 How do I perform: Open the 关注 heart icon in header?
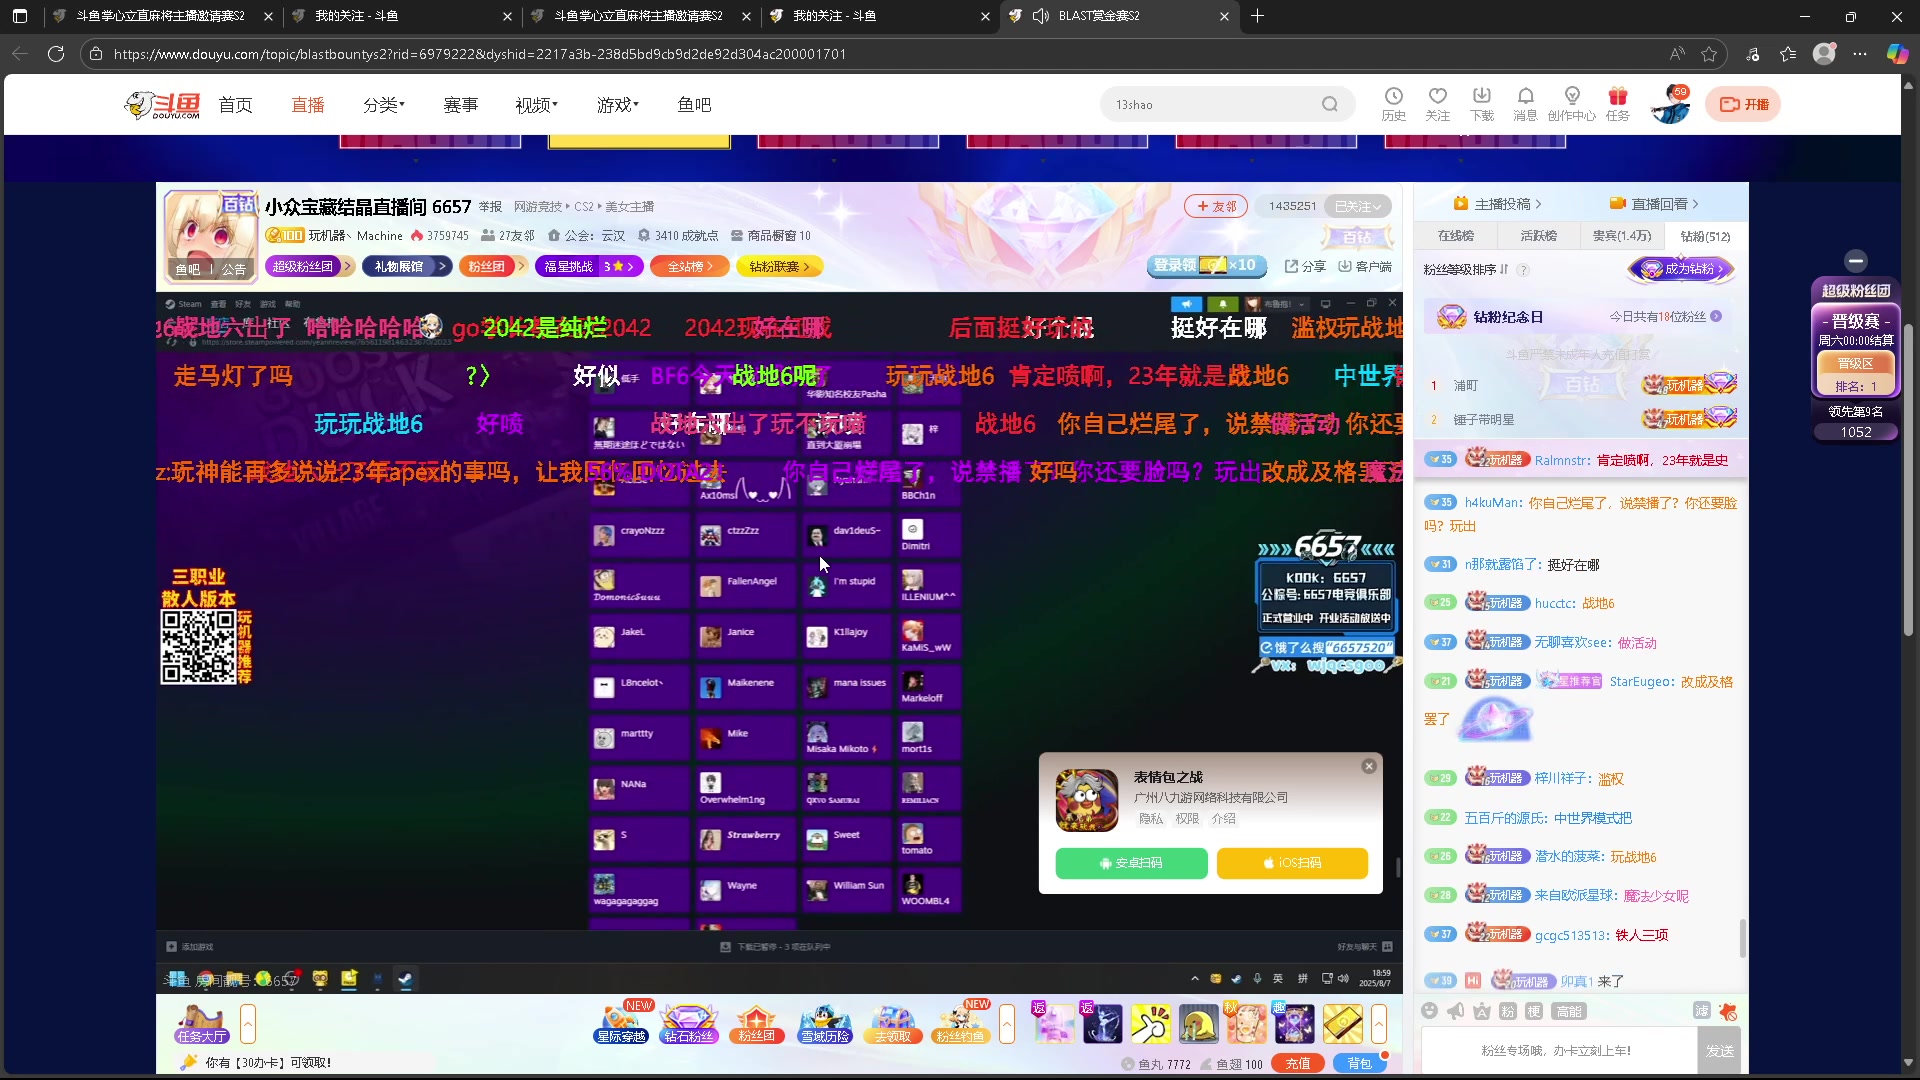(1437, 103)
